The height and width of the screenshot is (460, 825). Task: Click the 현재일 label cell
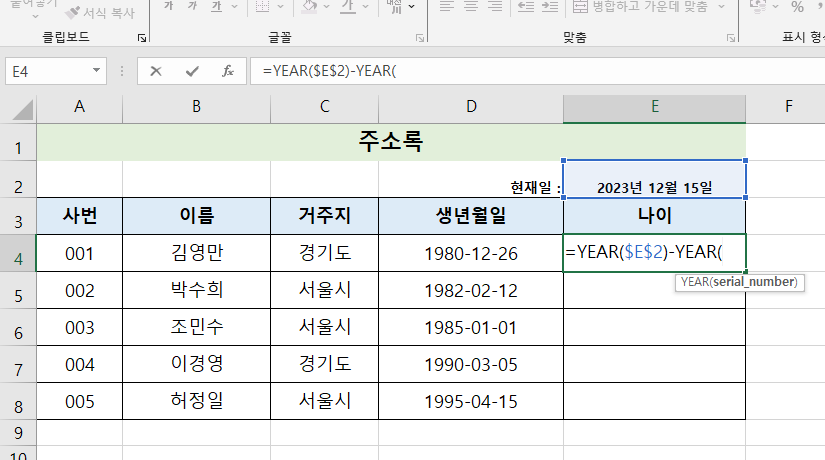point(471,180)
